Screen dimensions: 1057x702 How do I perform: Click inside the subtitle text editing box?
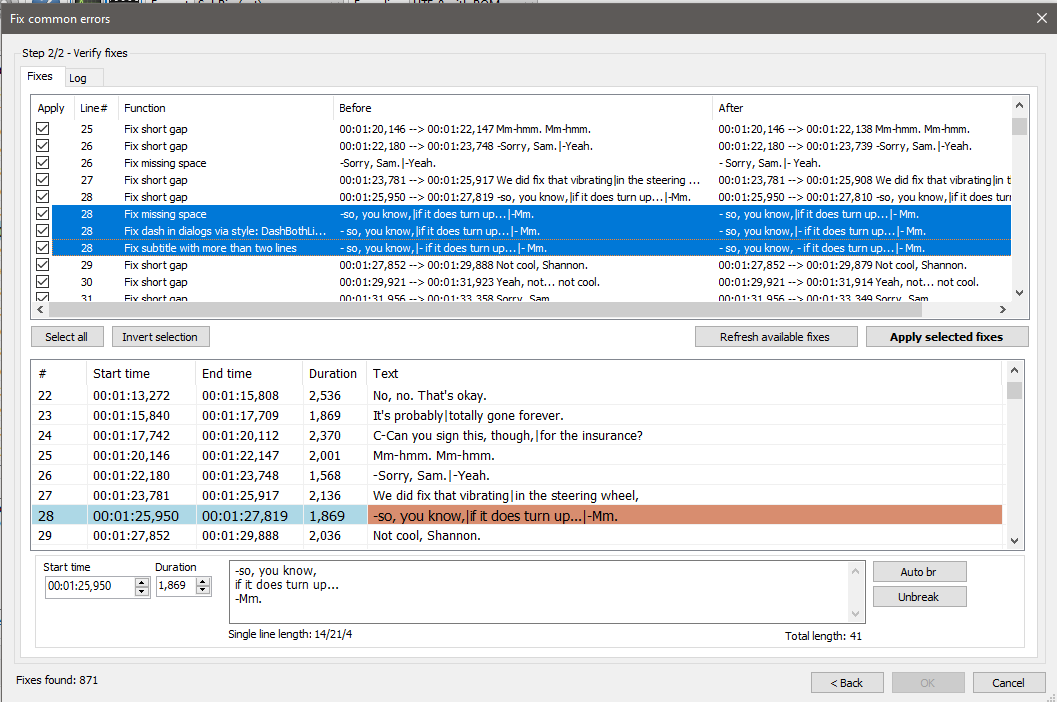539,592
